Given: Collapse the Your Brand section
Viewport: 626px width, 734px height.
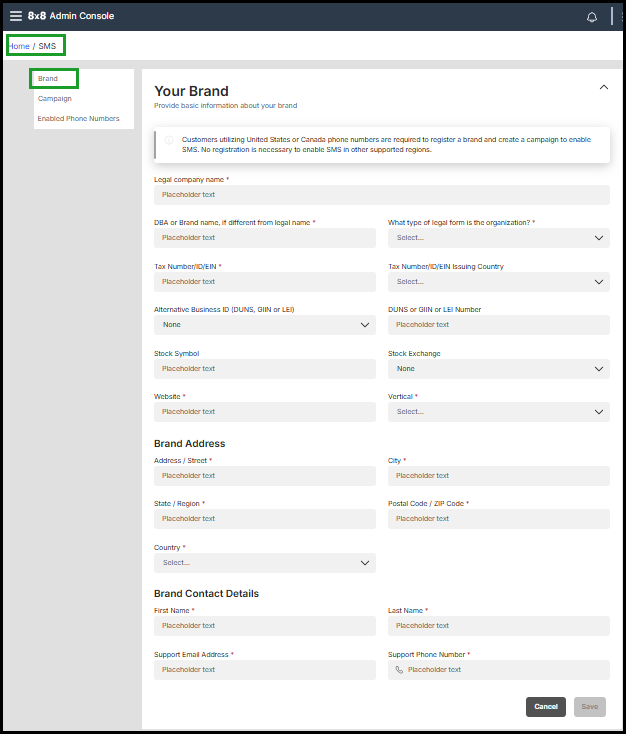Looking at the screenshot, I should click(603, 88).
